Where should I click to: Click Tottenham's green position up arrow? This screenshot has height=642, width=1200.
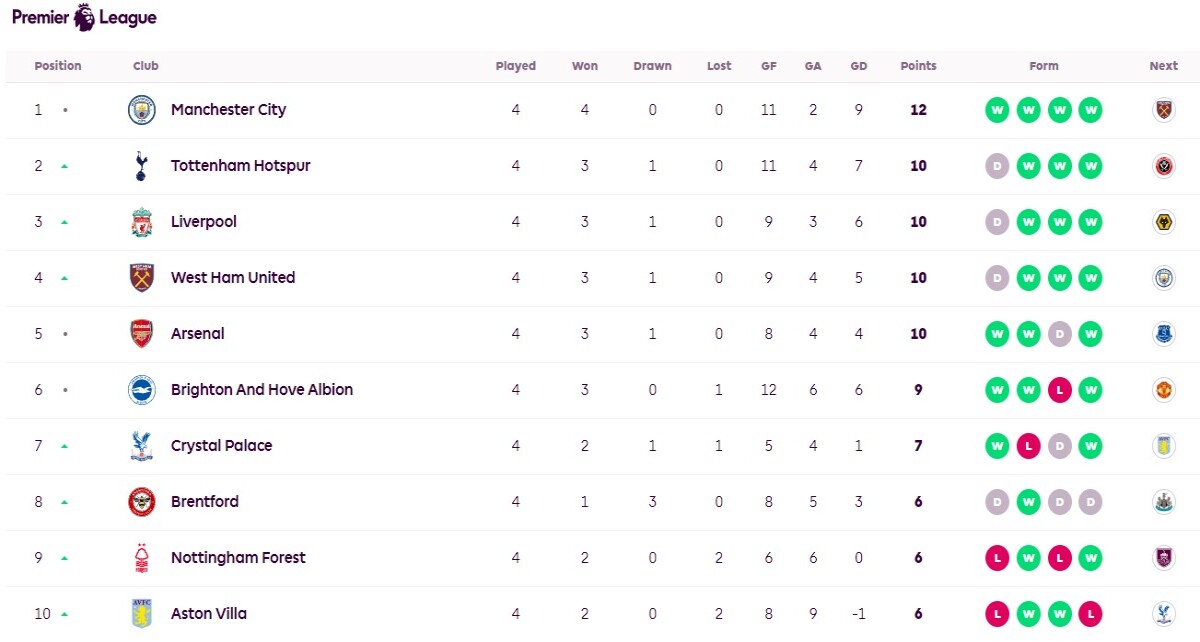[65, 166]
